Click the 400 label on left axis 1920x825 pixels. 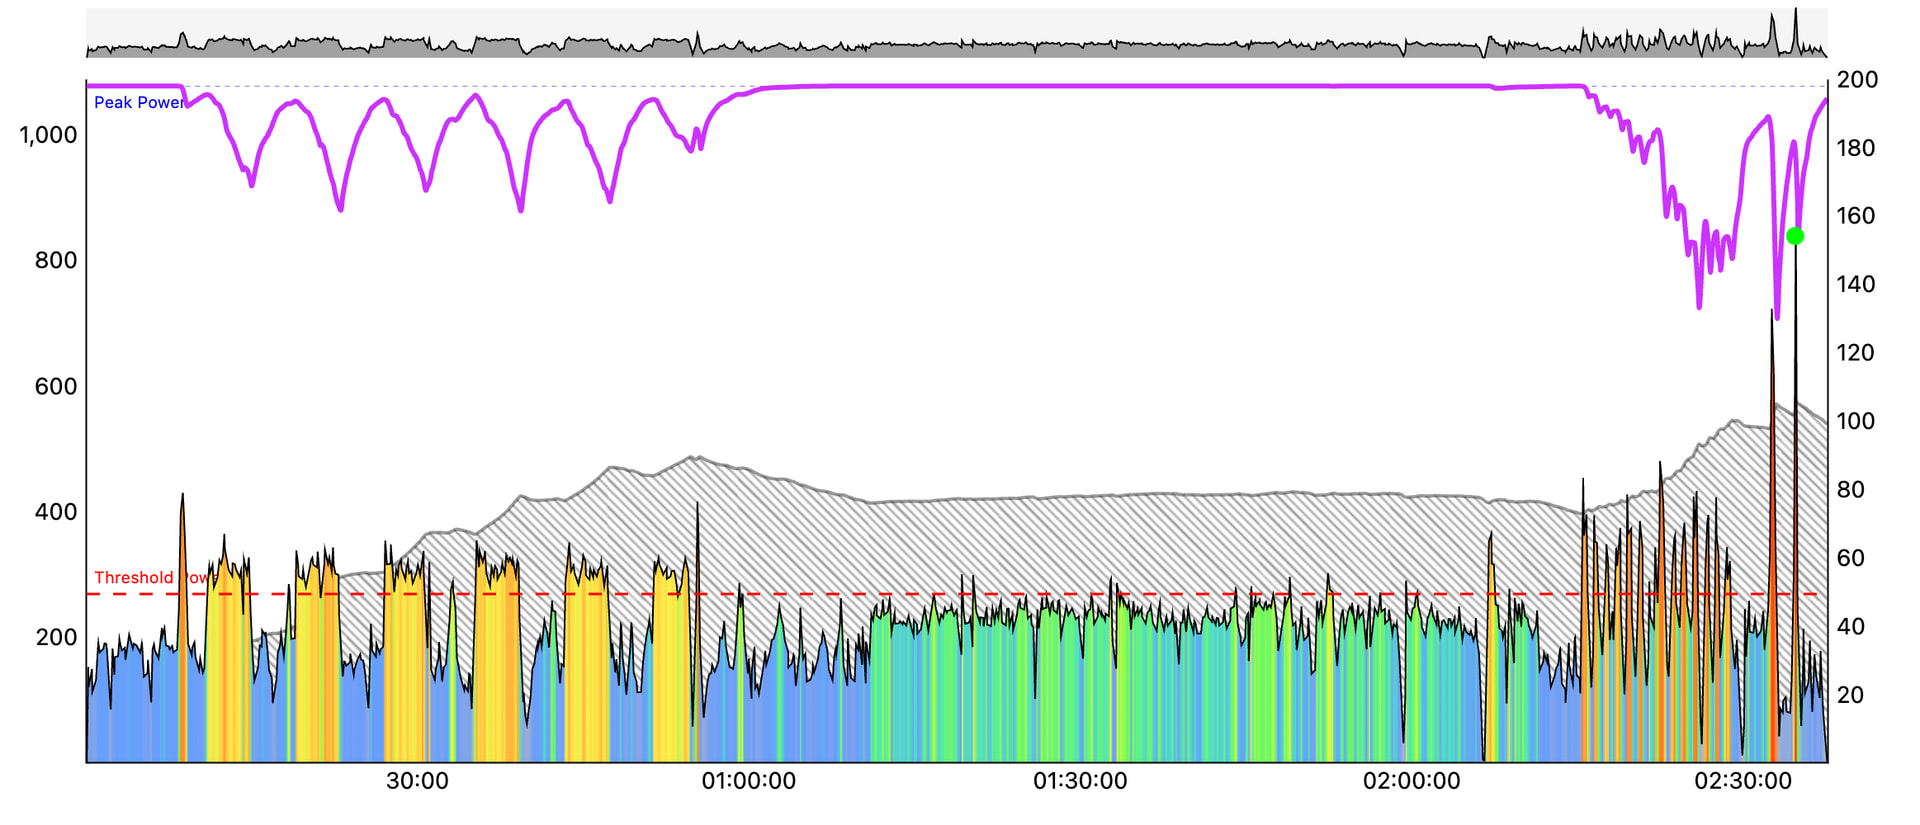pyautogui.click(x=56, y=512)
